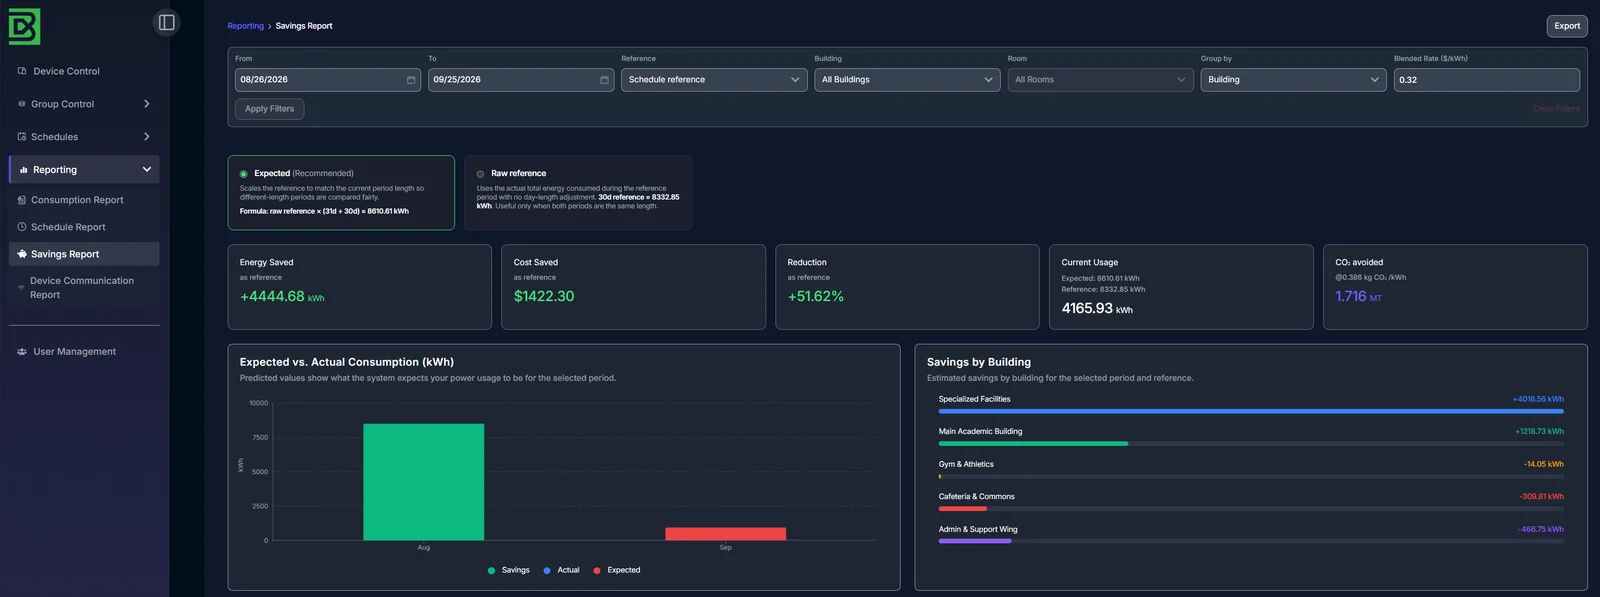Click the Consumption Report icon

coord(22,200)
